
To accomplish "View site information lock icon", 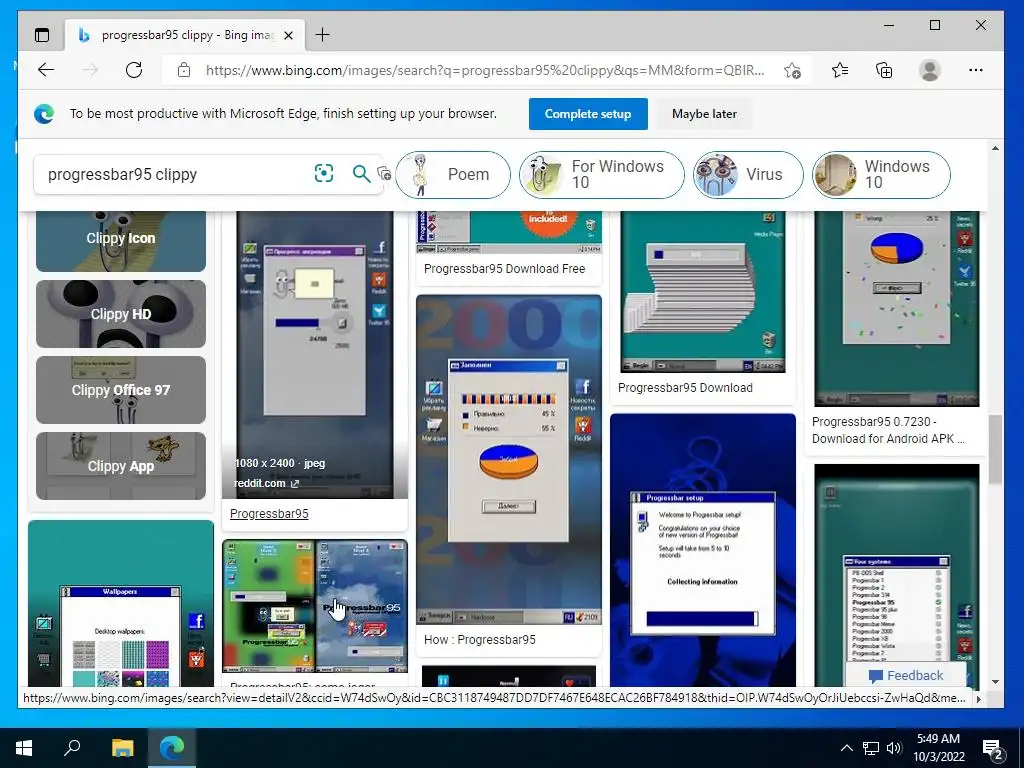I will (x=184, y=70).
